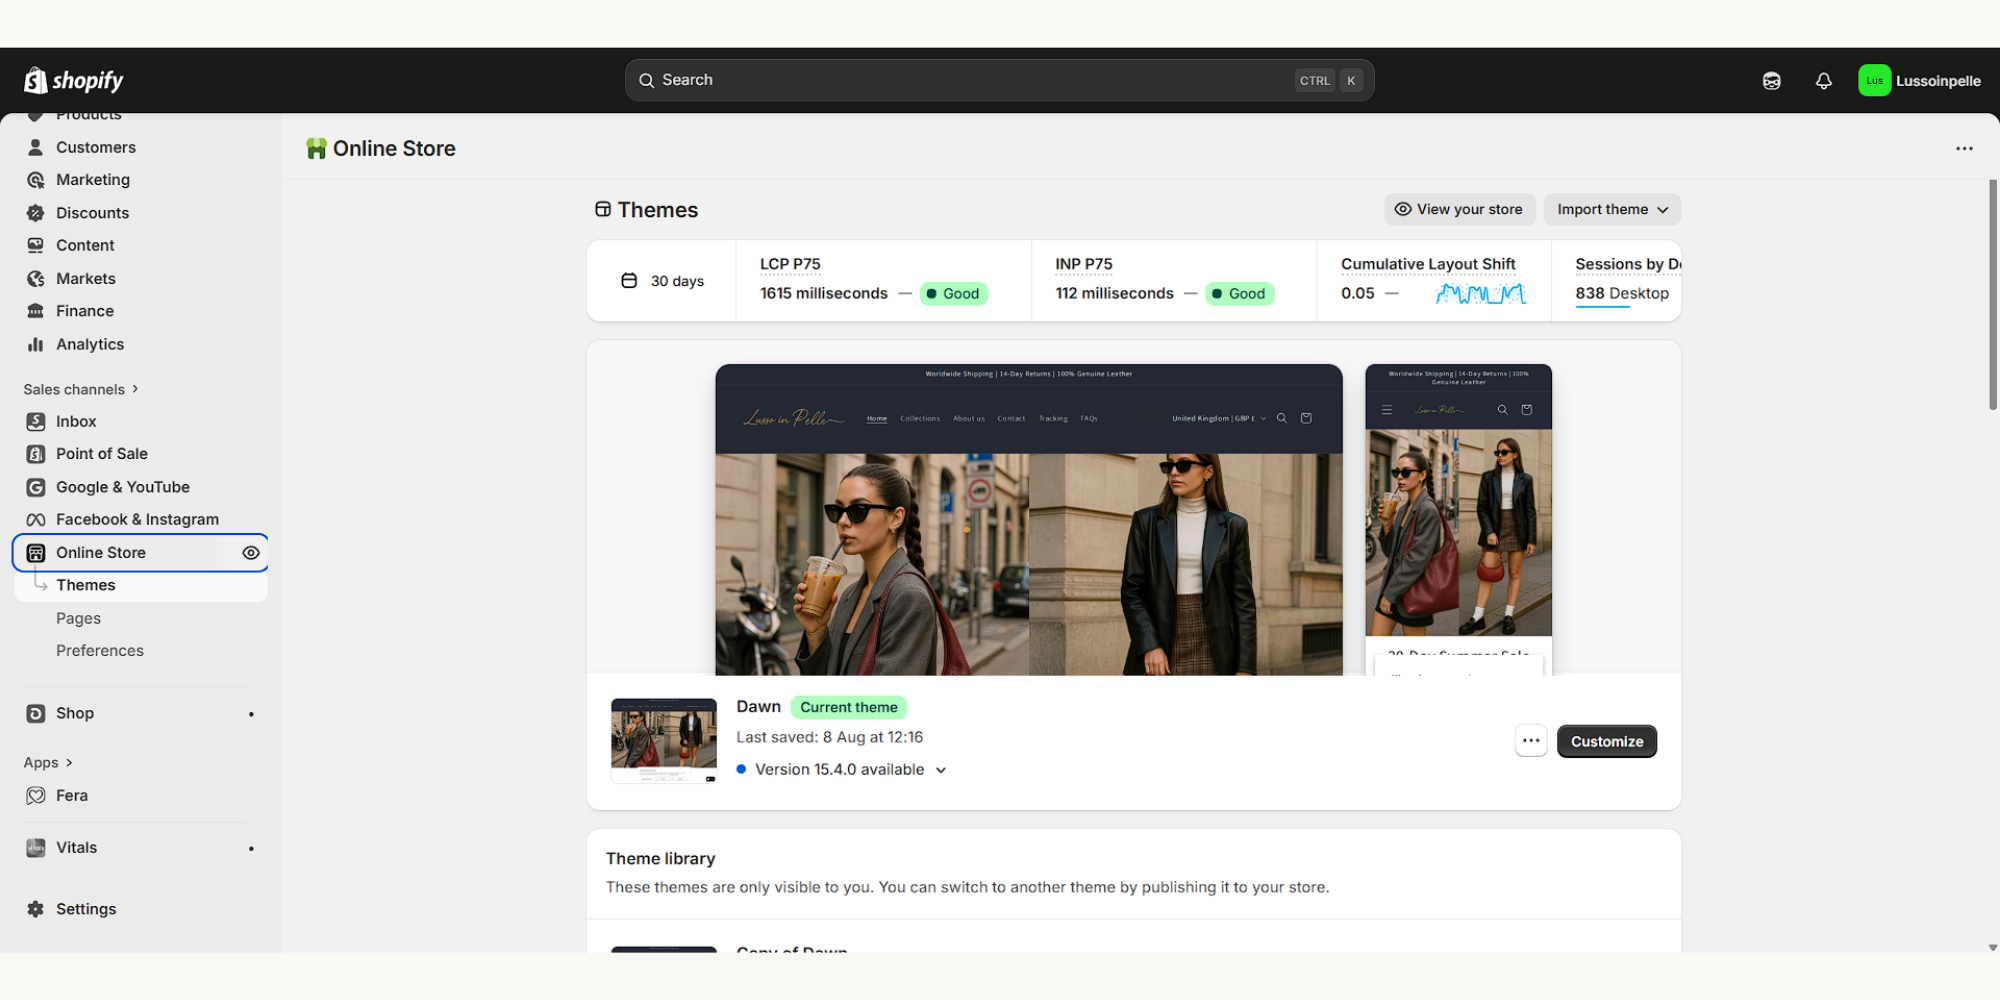Click the Marketing target icon
2000x1000 pixels.
[36, 180]
